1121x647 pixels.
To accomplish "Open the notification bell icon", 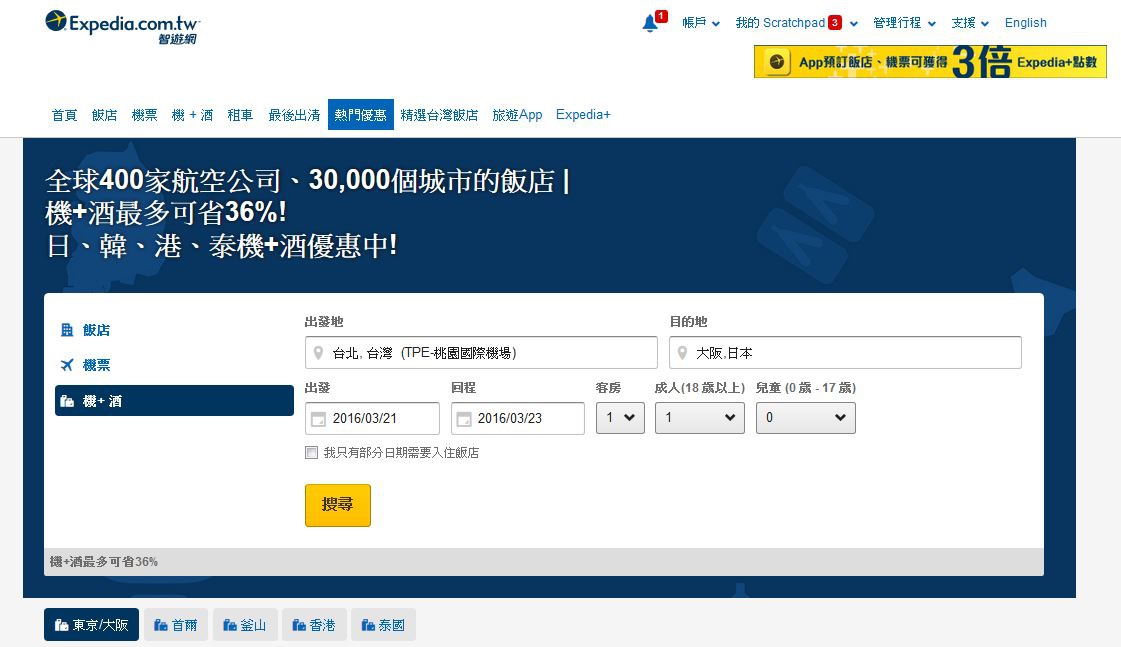I will point(650,23).
